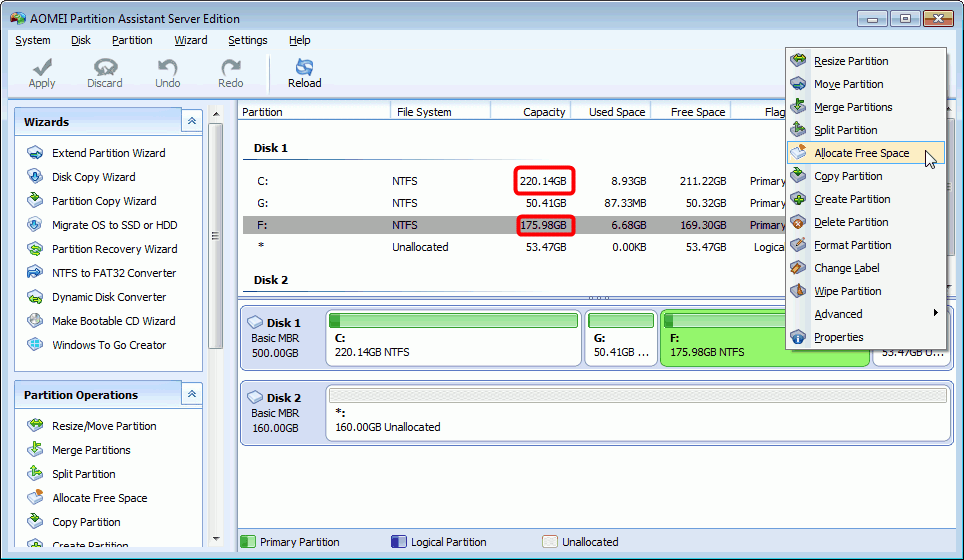
Task: Open the Disk Copy Wizard icon
Action: (x=35, y=176)
